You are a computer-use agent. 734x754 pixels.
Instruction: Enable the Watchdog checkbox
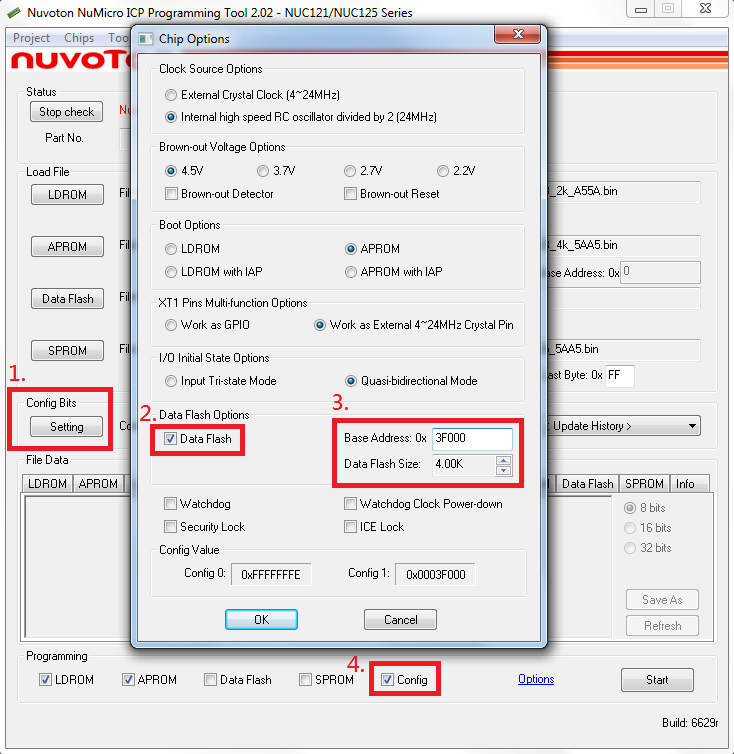170,503
